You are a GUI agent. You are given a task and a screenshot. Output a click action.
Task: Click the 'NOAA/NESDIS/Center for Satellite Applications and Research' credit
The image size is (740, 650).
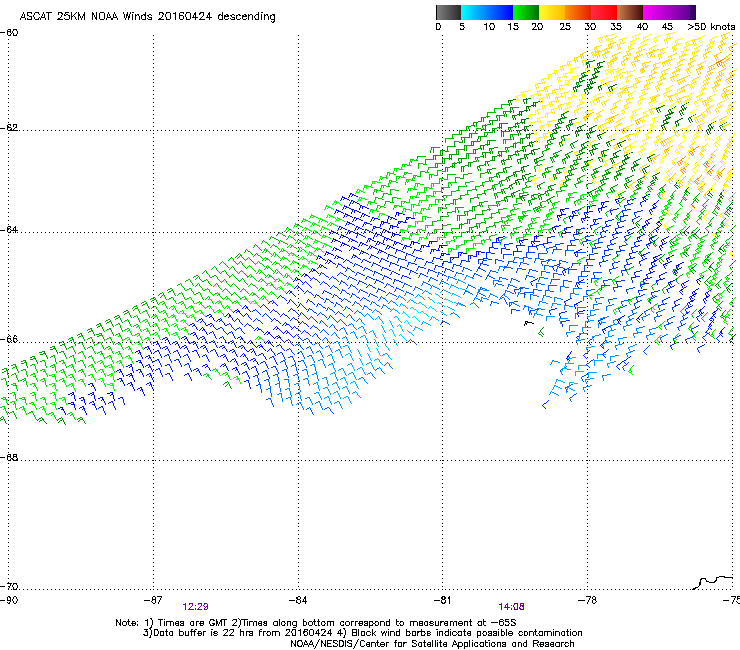[432, 644]
